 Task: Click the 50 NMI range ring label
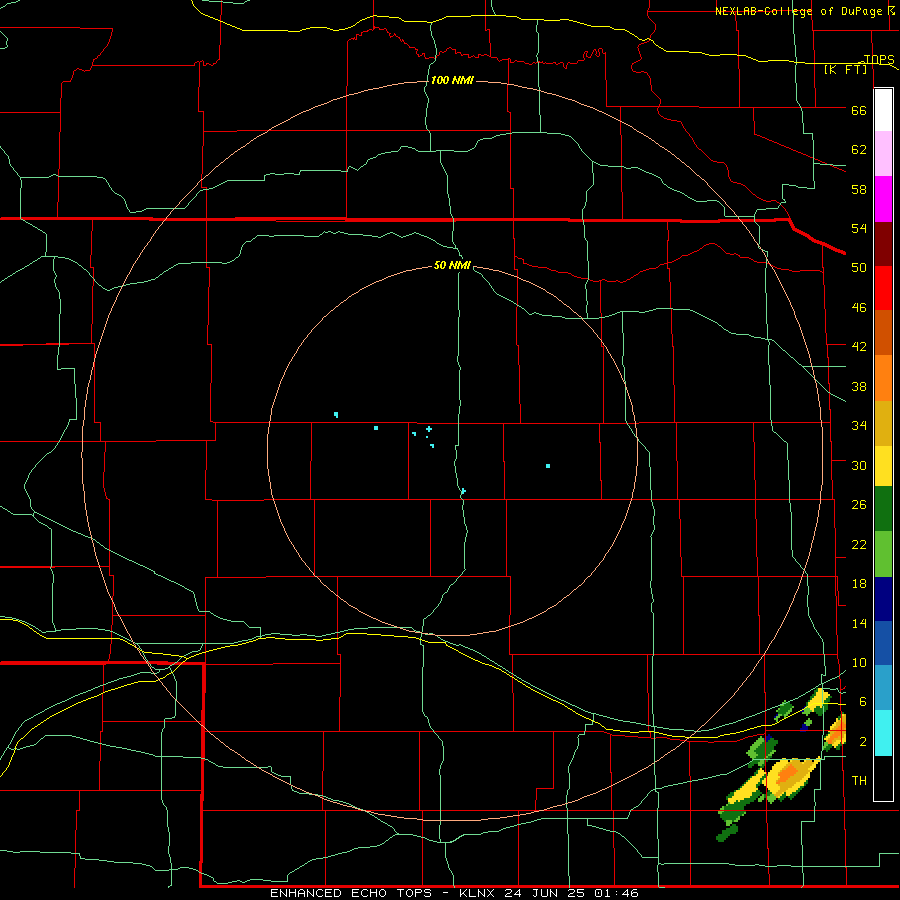click(x=452, y=265)
